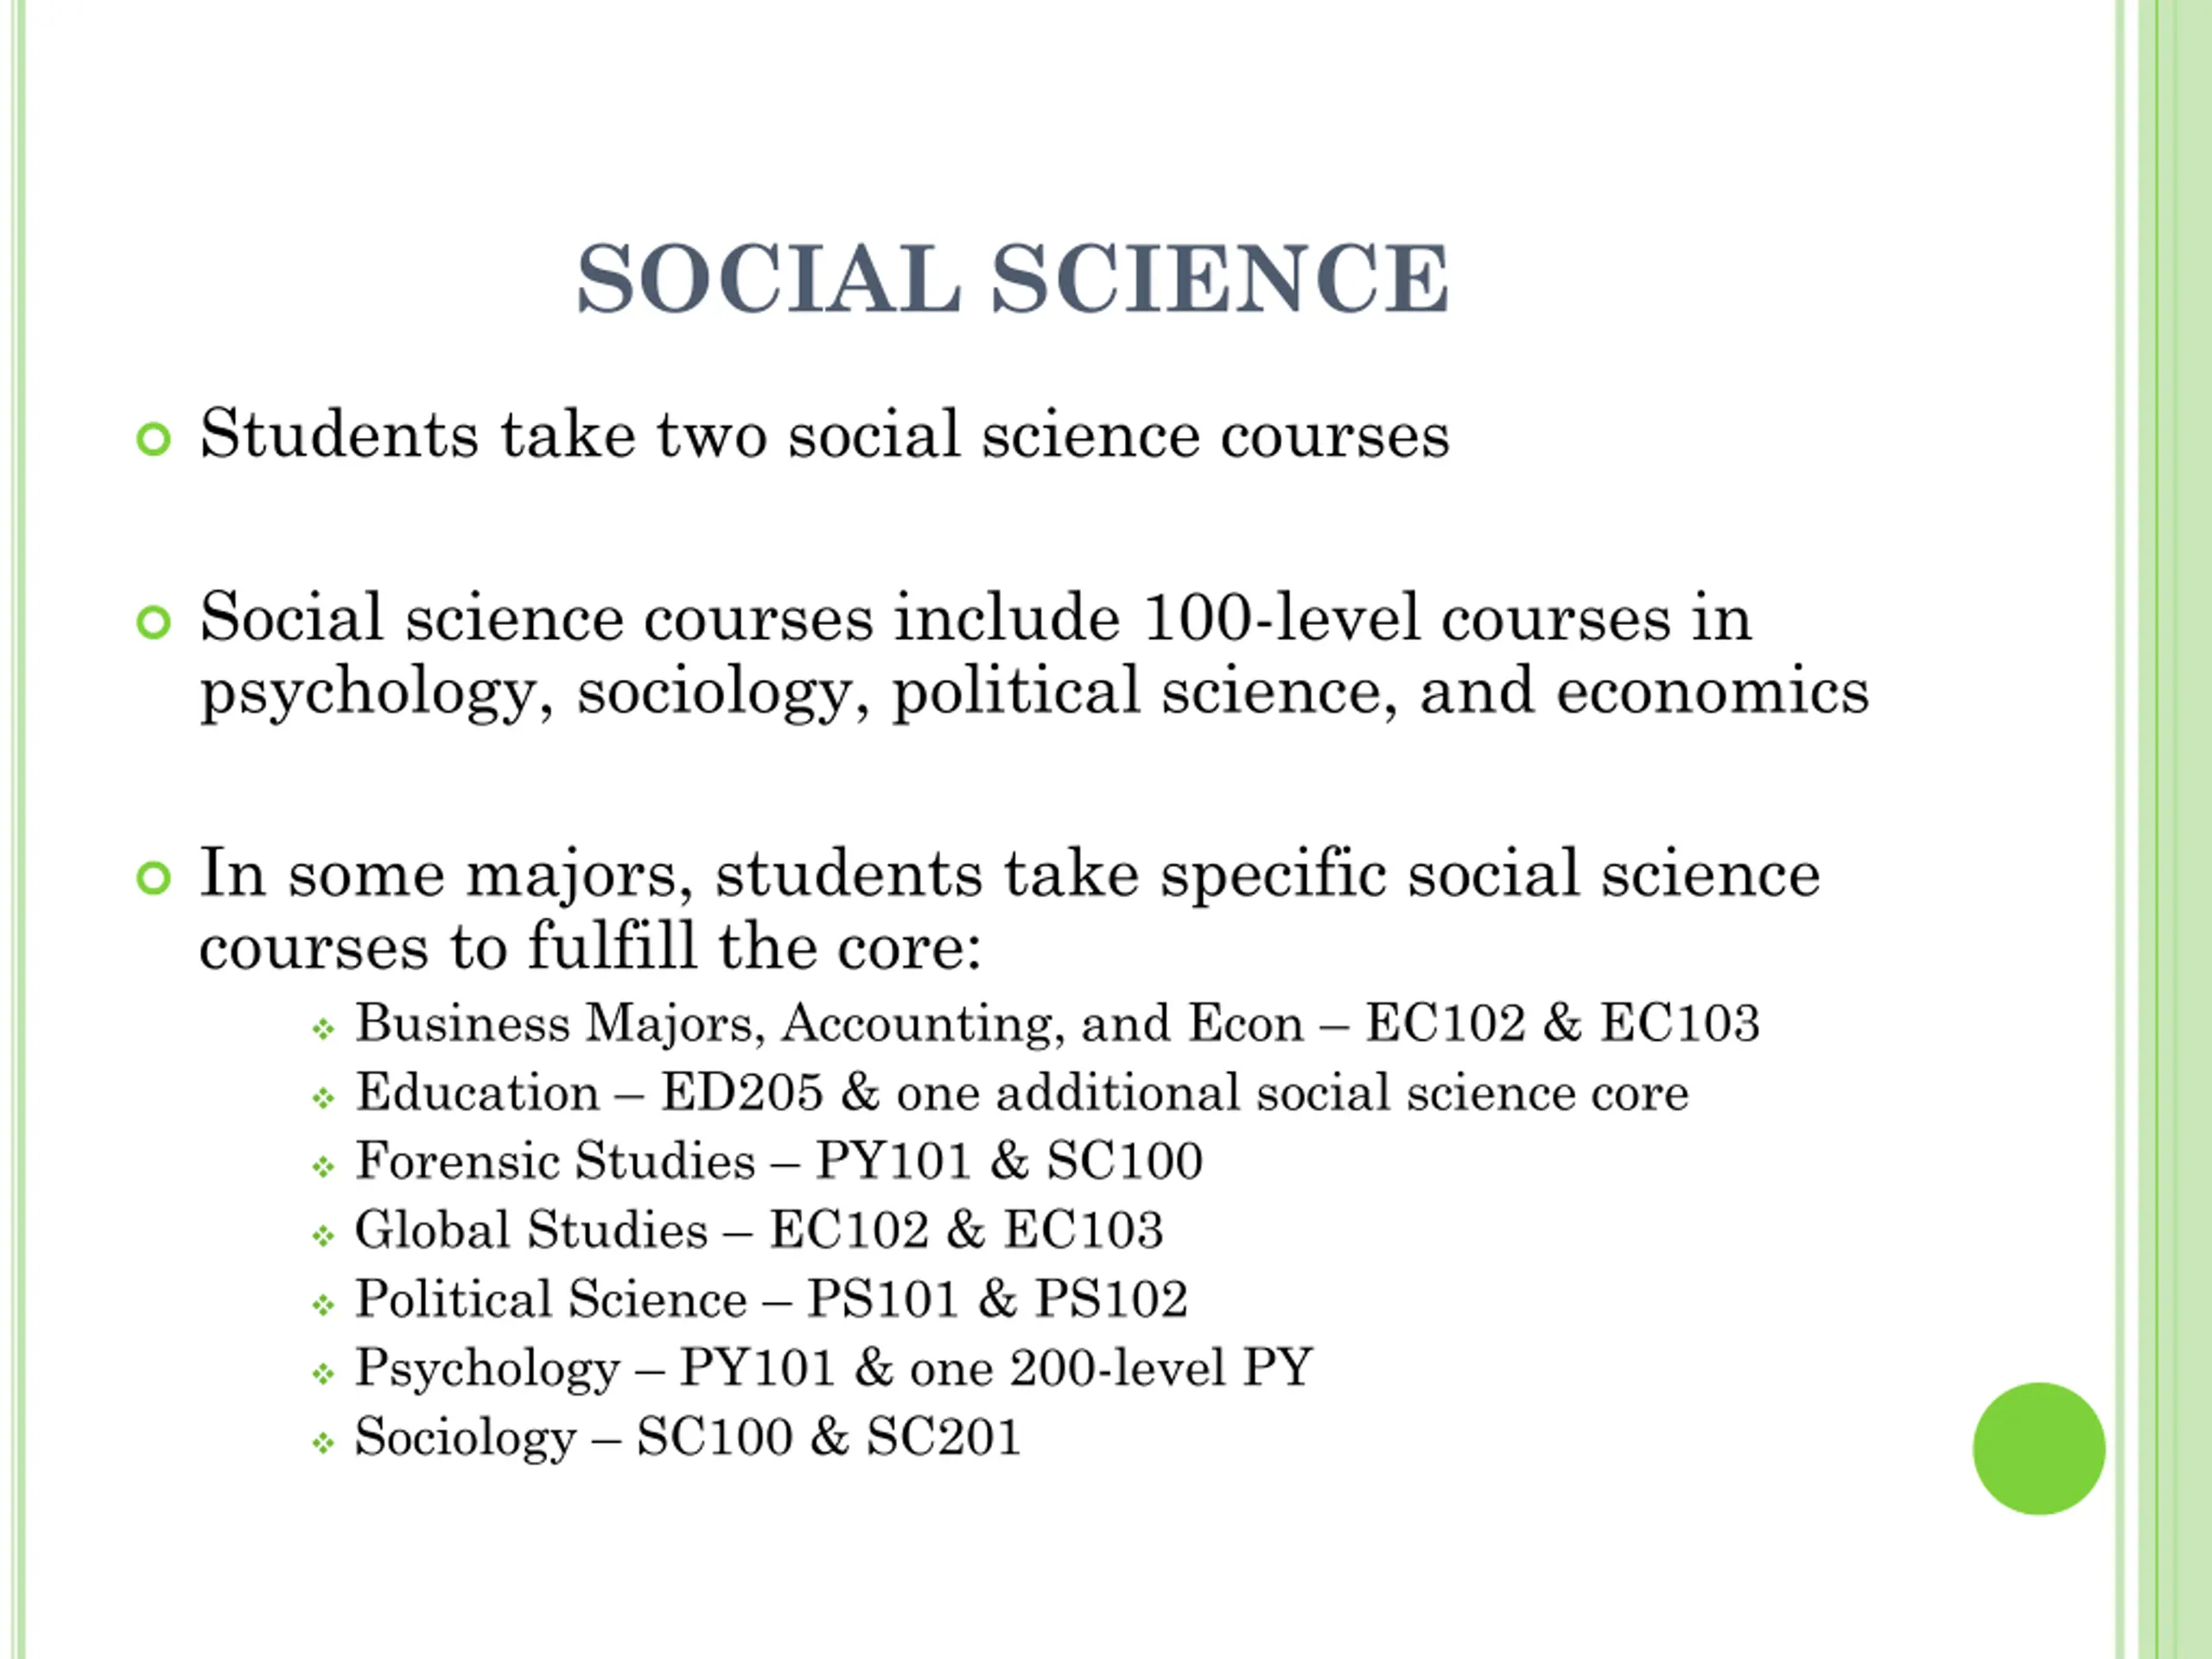Click the diamond bullet next to Psychology

(323, 1374)
